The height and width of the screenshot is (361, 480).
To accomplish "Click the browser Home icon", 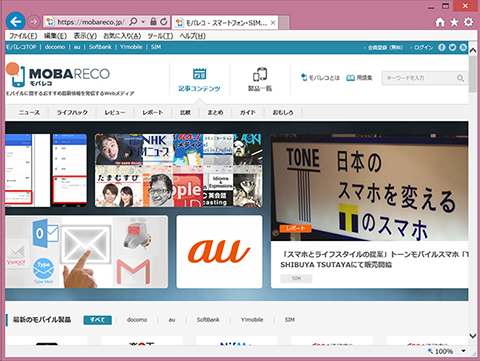I will tap(440, 22).
